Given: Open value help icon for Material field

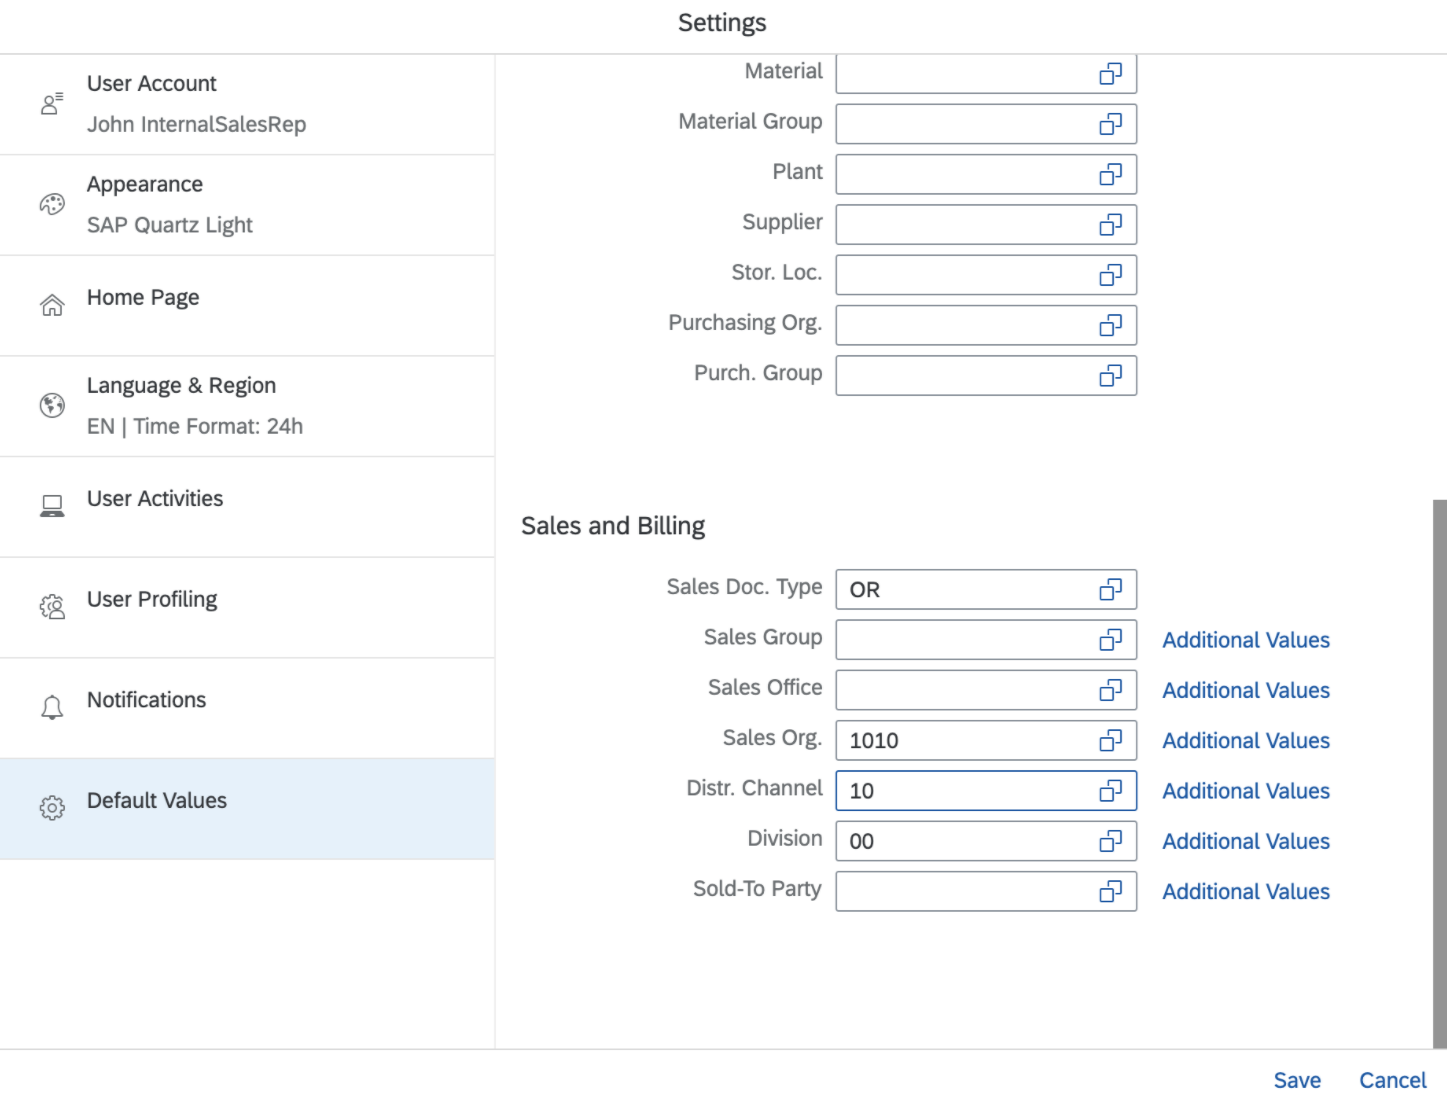Looking at the screenshot, I should [1110, 74].
